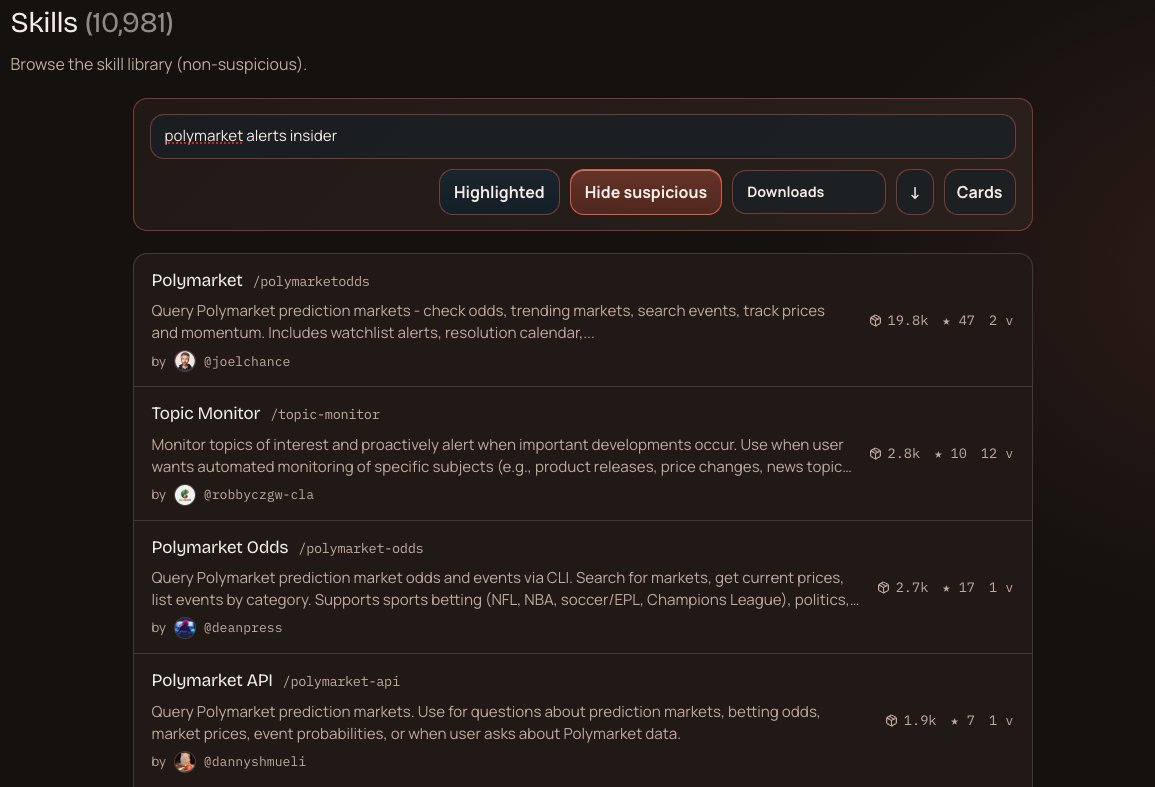The height and width of the screenshot is (787, 1155).
Task: Click the "12 v" versions label
Action: coord(997,453)
